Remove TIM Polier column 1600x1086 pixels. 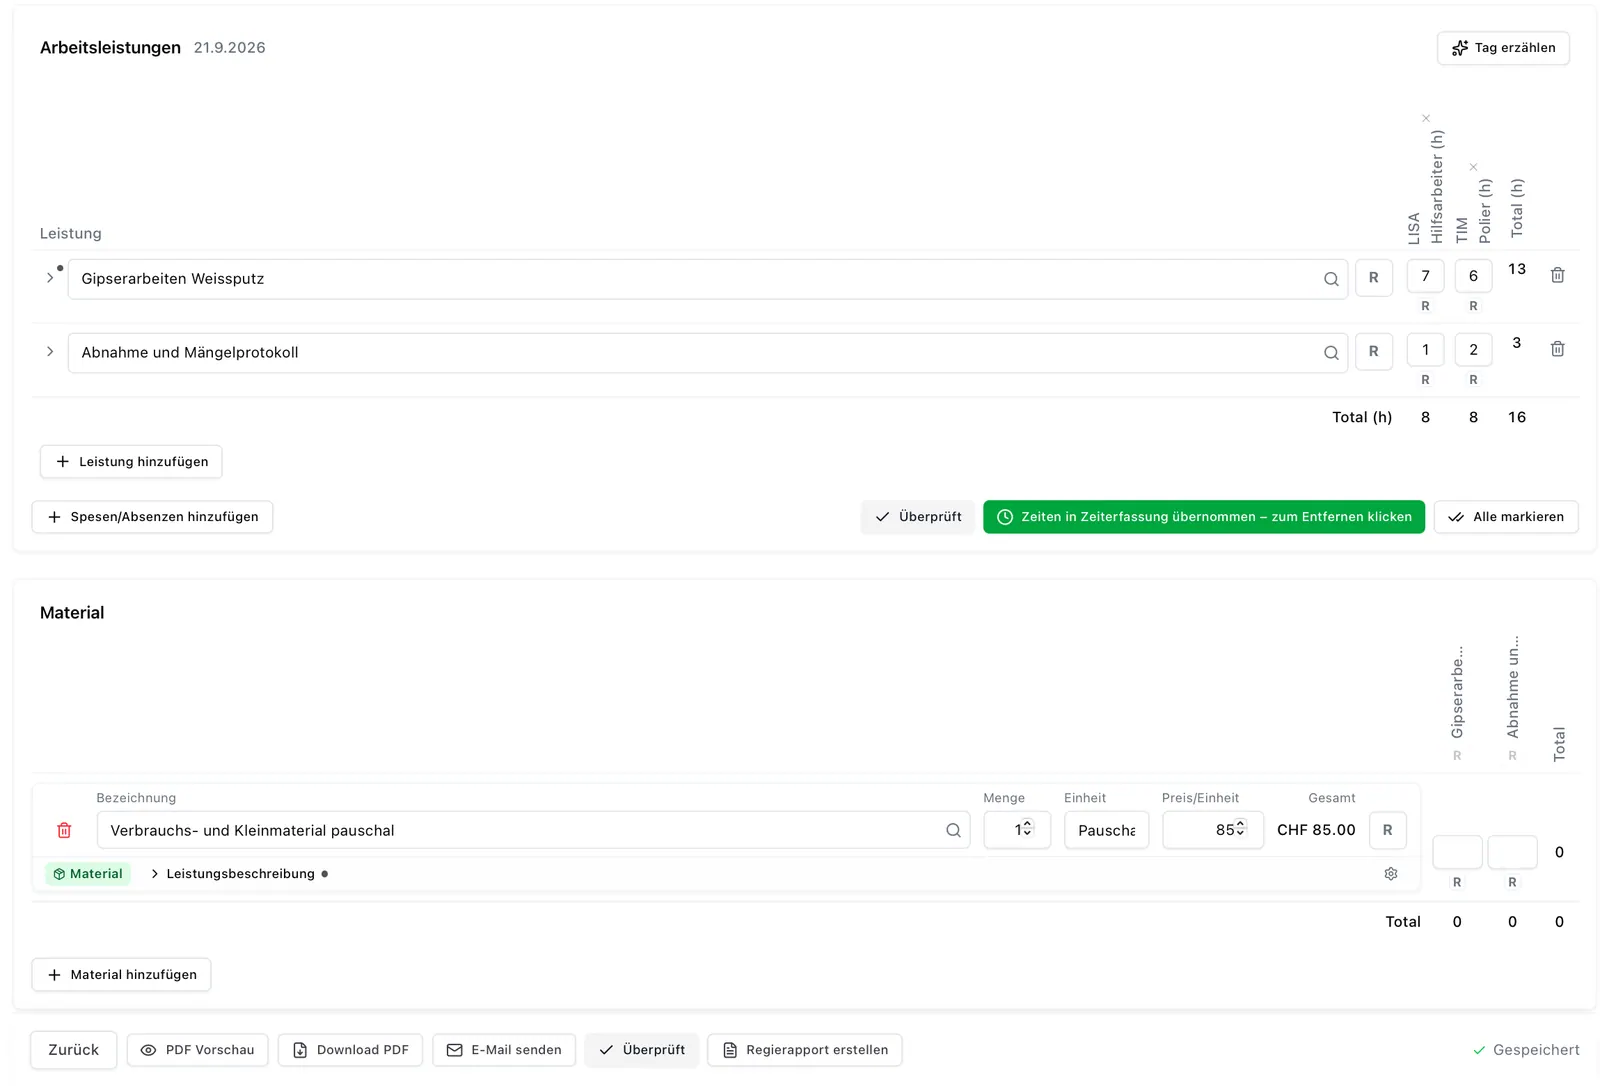(1473, 167)
